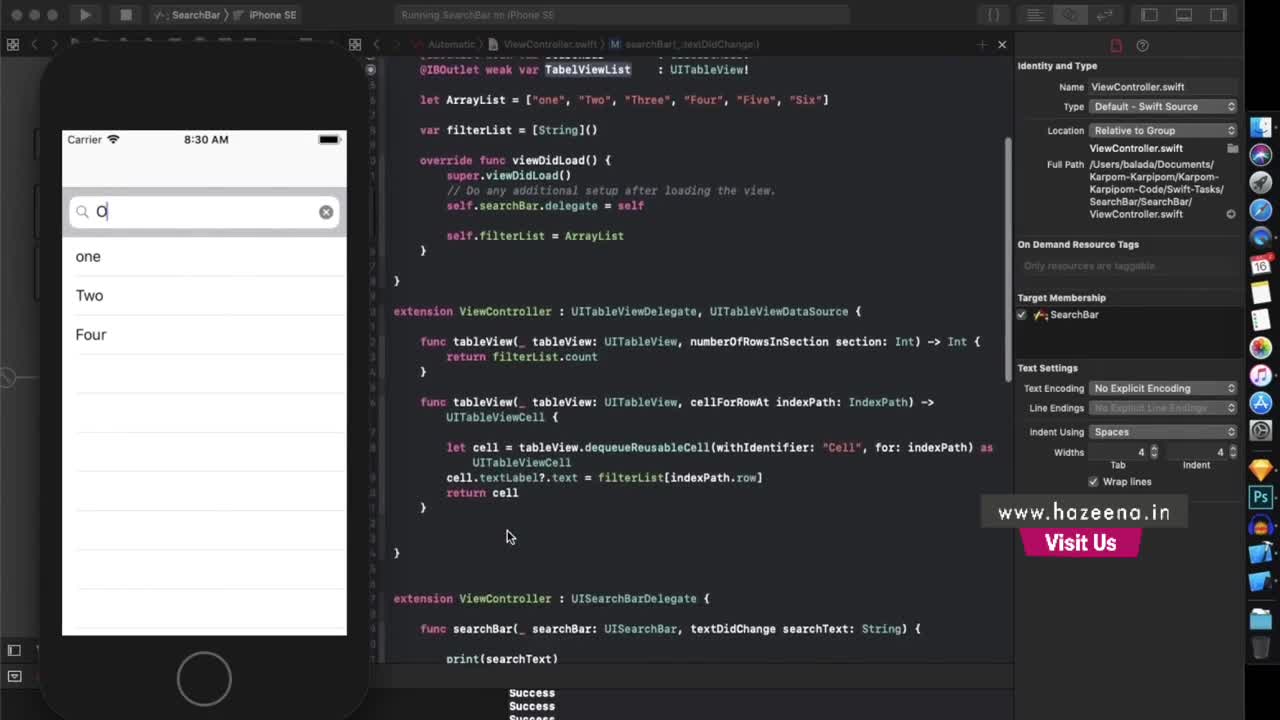1280x720 pixels.
Task: Open Calendar from the Dock
Action: click(1261, 265)
